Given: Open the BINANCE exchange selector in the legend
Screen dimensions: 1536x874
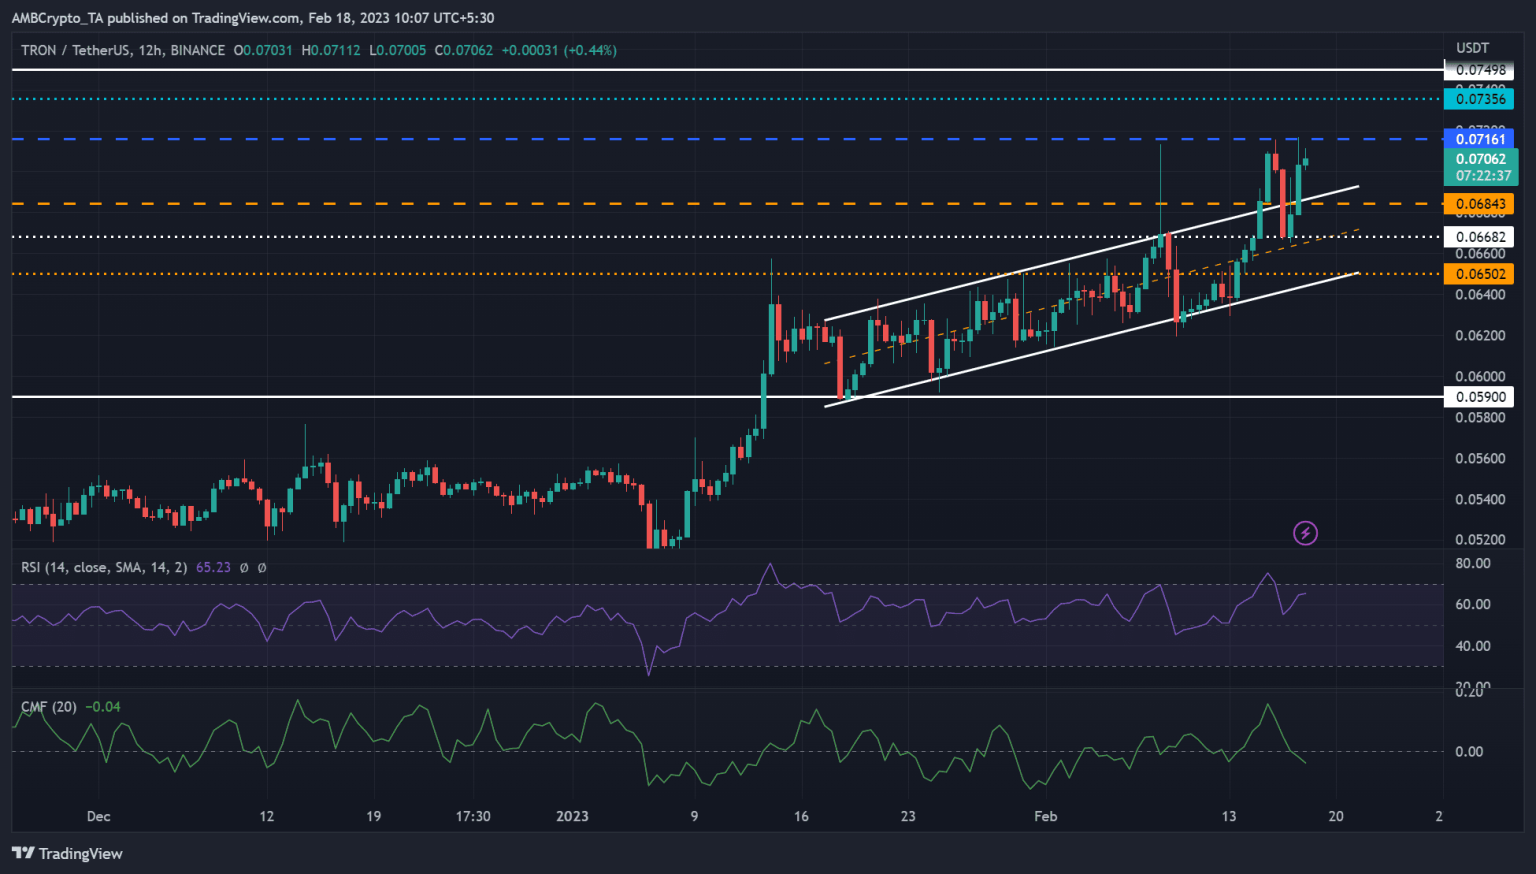Looking at the screenshot, I should click(195, 50).
